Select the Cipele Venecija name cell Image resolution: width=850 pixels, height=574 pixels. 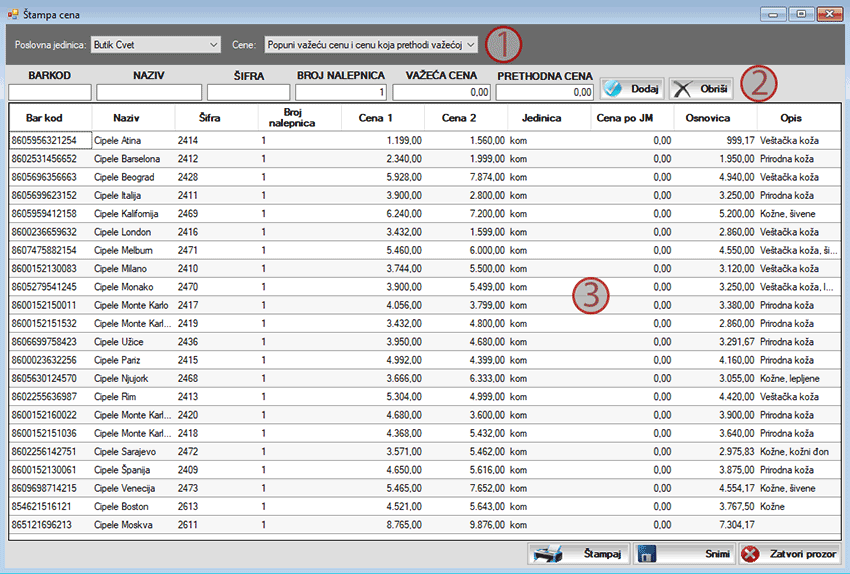pyautogui.click(x=133, y=488)
